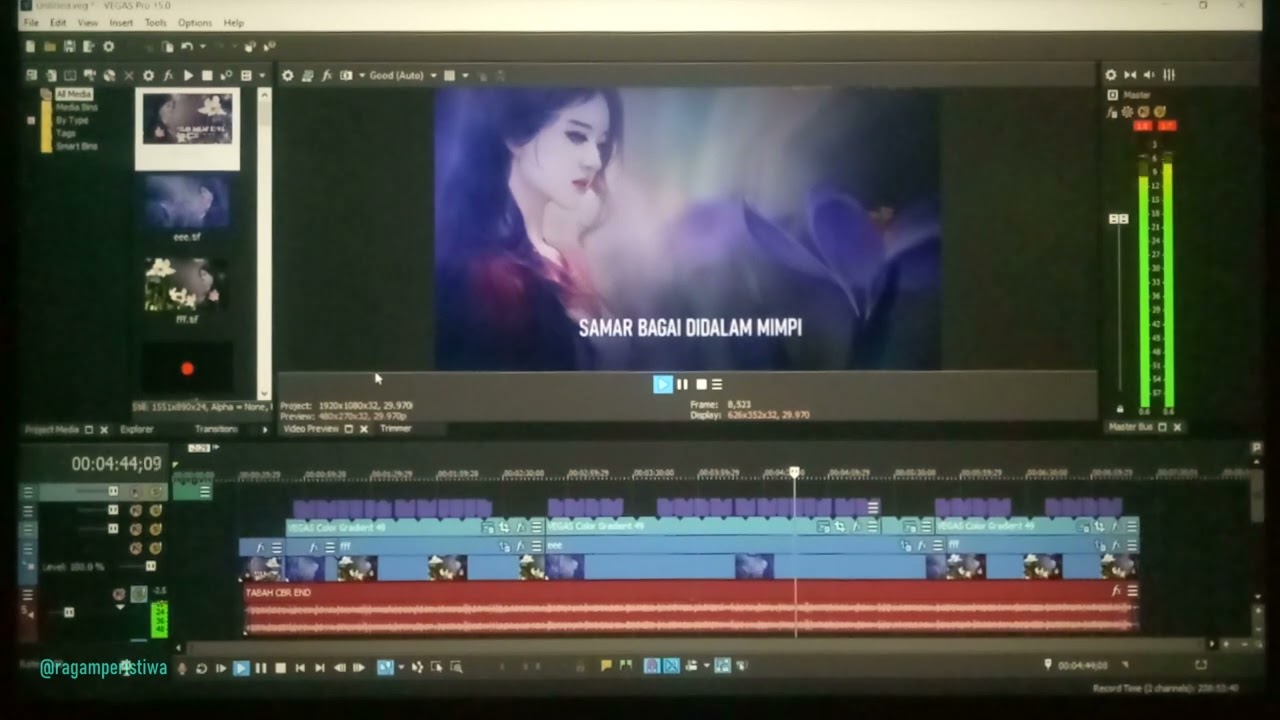Click the Paste icon in main toolbar
Image resolution: width=1280 pixels, height=720 pixels.
(x=167, y=47)
